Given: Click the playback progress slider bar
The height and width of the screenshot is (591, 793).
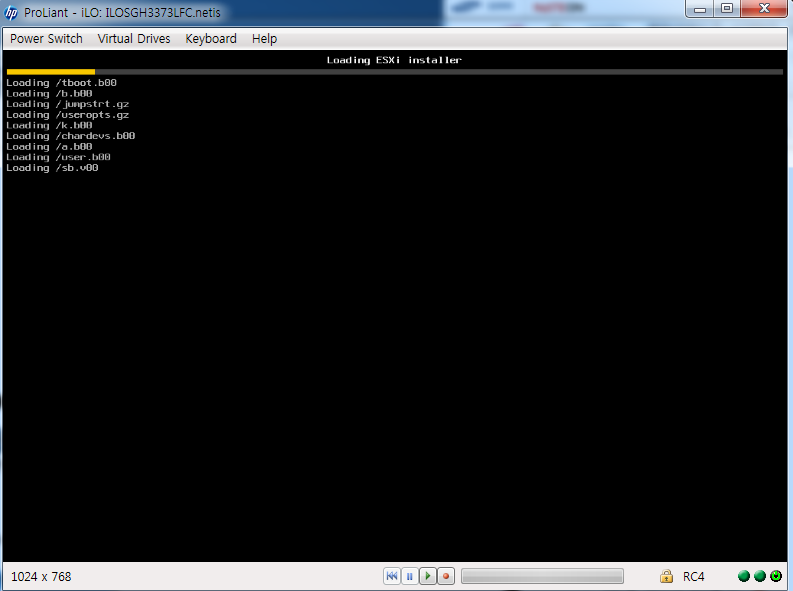Looking at the screenshot, I should point(542,576).
